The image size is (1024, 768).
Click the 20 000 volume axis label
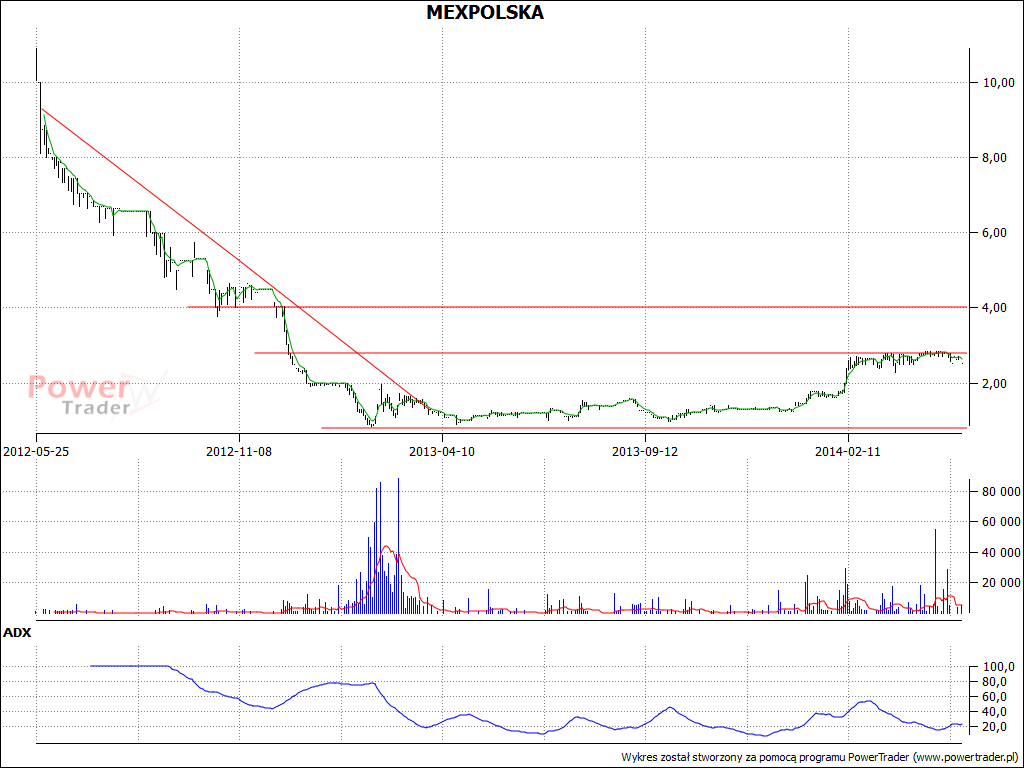tap(1001, 583)
